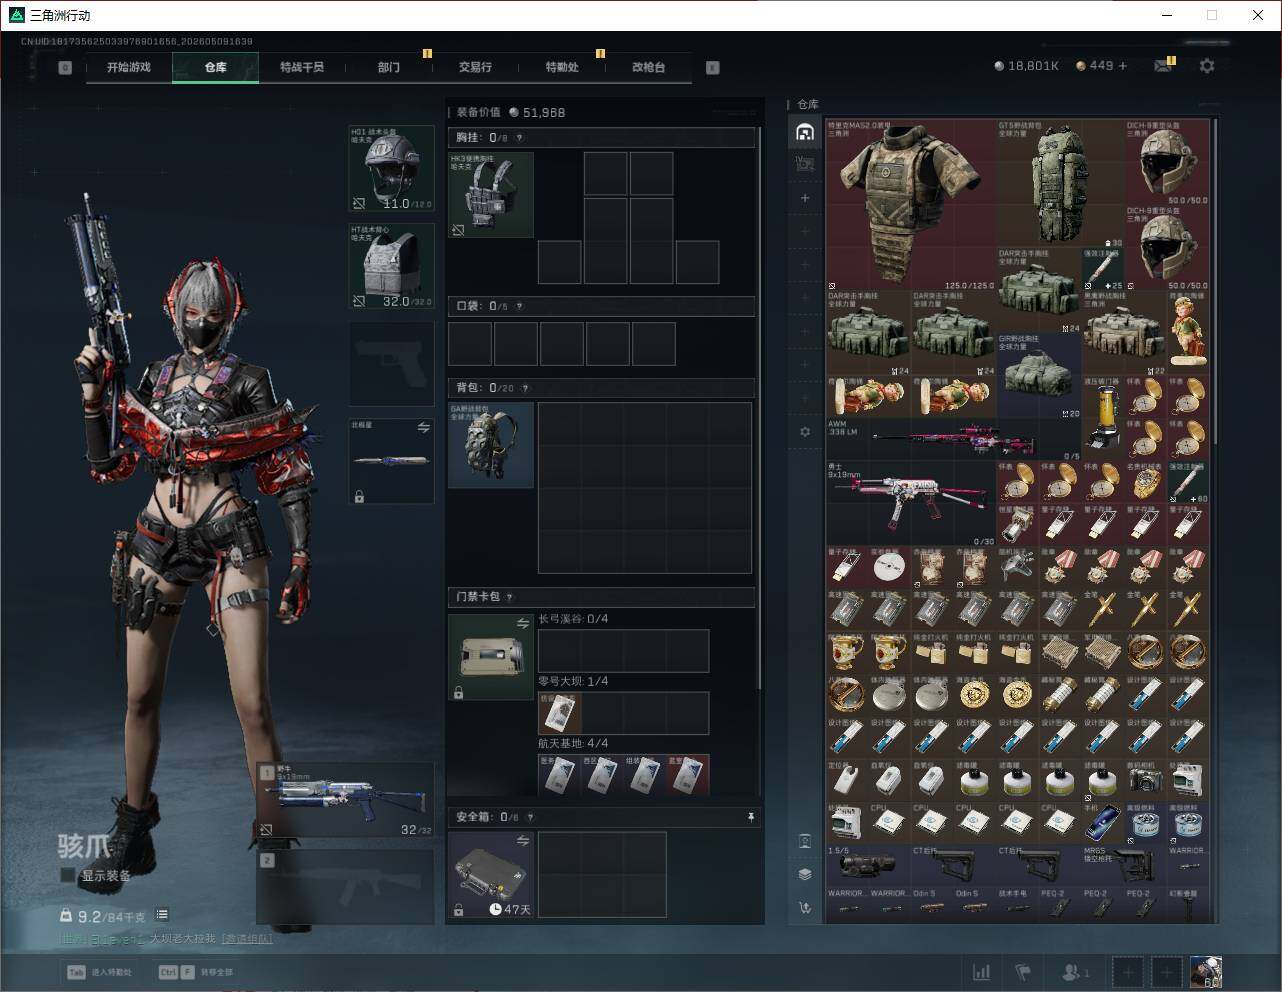Select the equipped HT tactical vest

pos(391,265)
